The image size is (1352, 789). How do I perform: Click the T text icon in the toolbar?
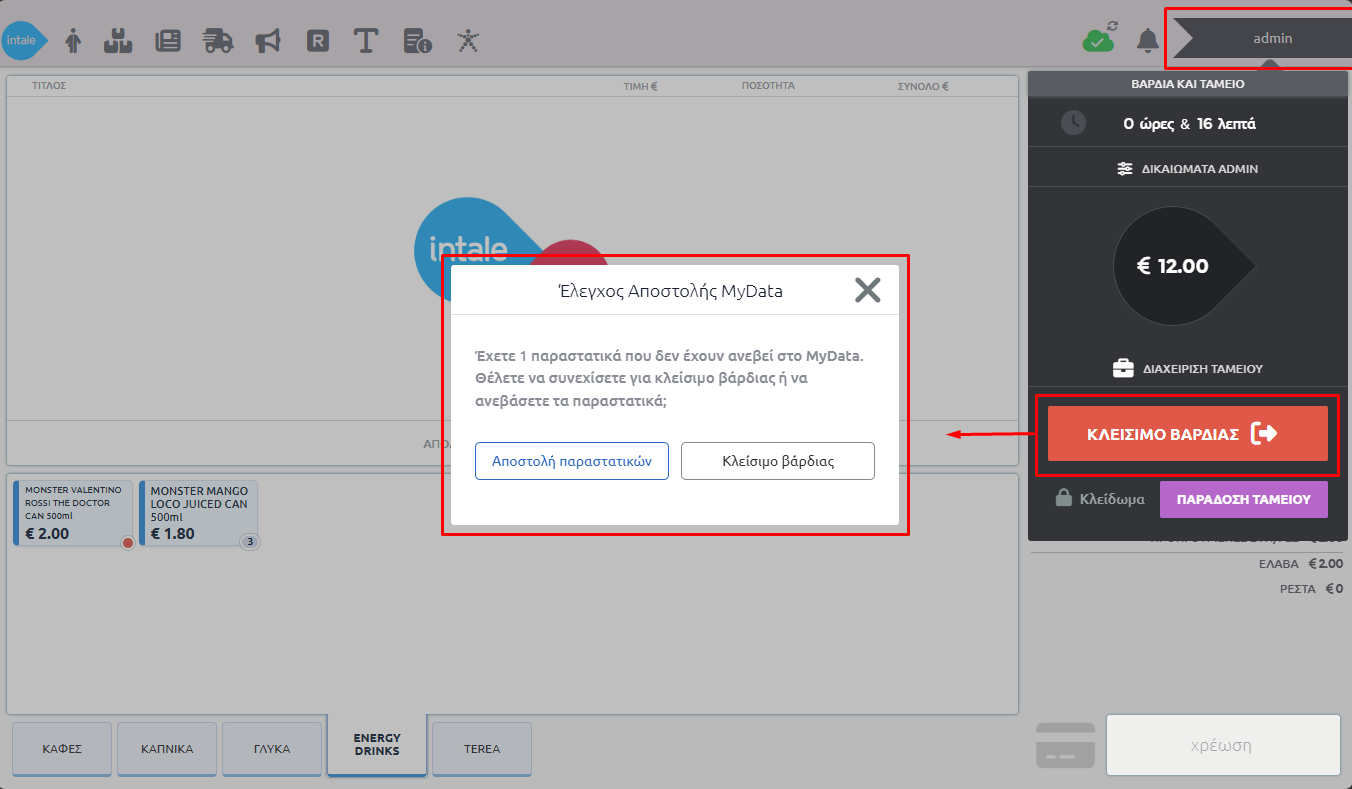coord(366,41)
